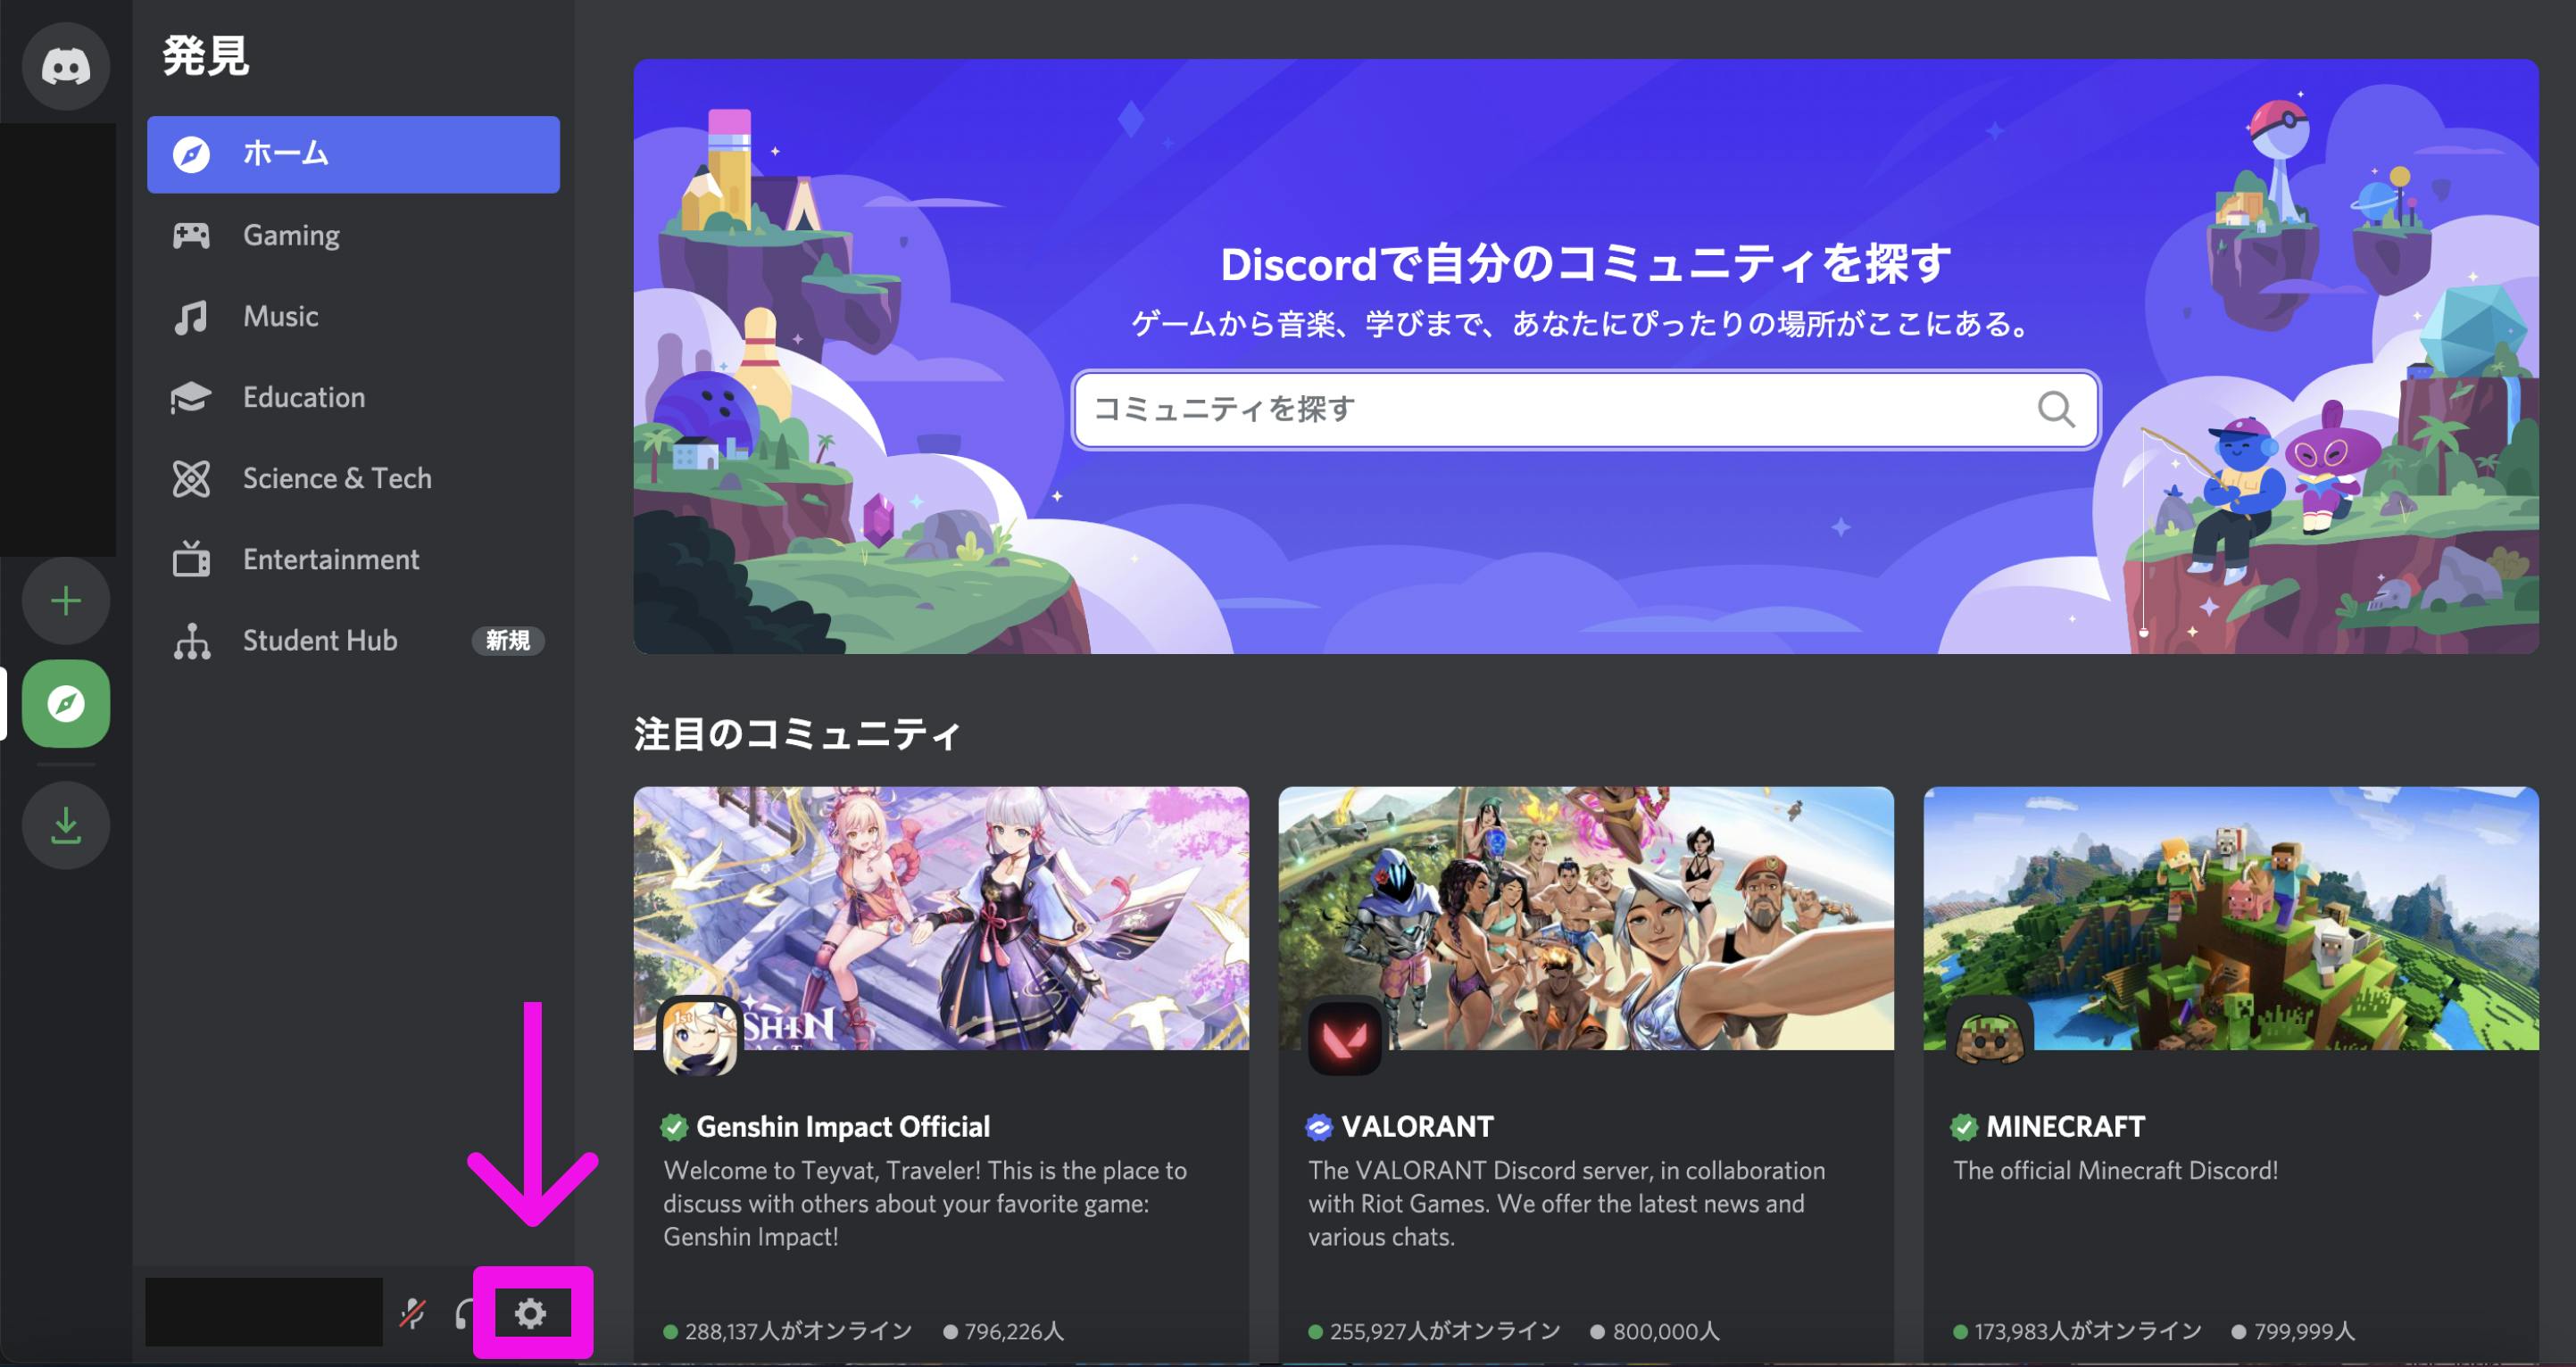This screenshot has width=2576, height=1367.
Task: Click the Gaming category icon
Action: click(x=191, y=235)
